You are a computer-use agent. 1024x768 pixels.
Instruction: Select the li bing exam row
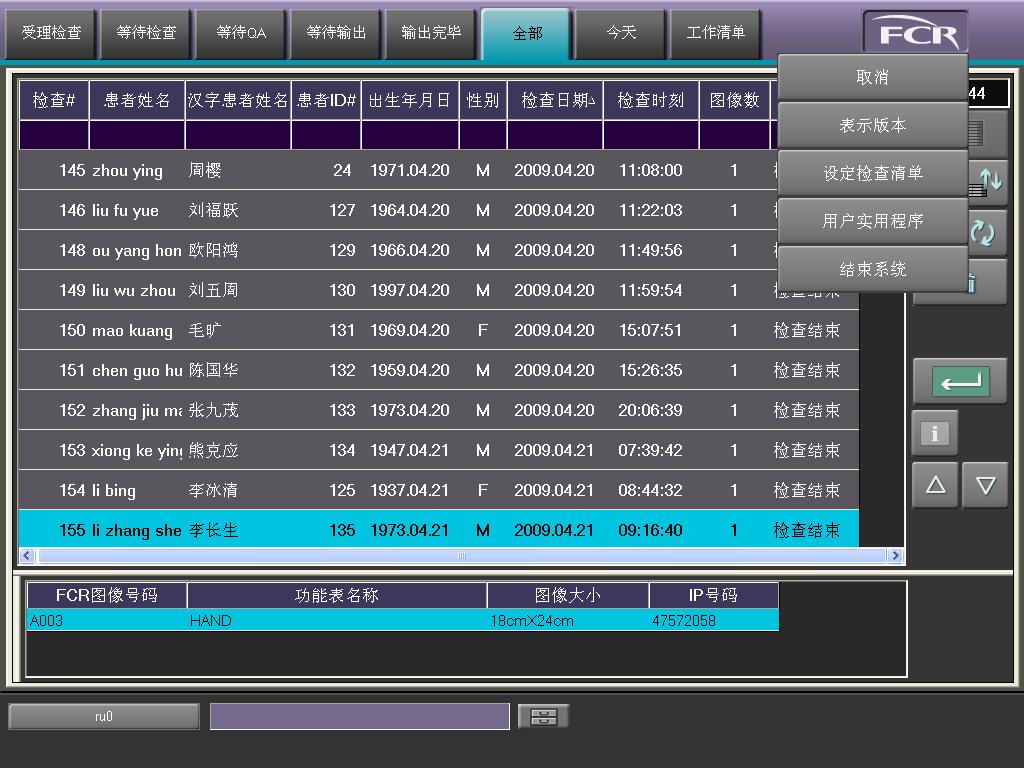coord(438,490)
